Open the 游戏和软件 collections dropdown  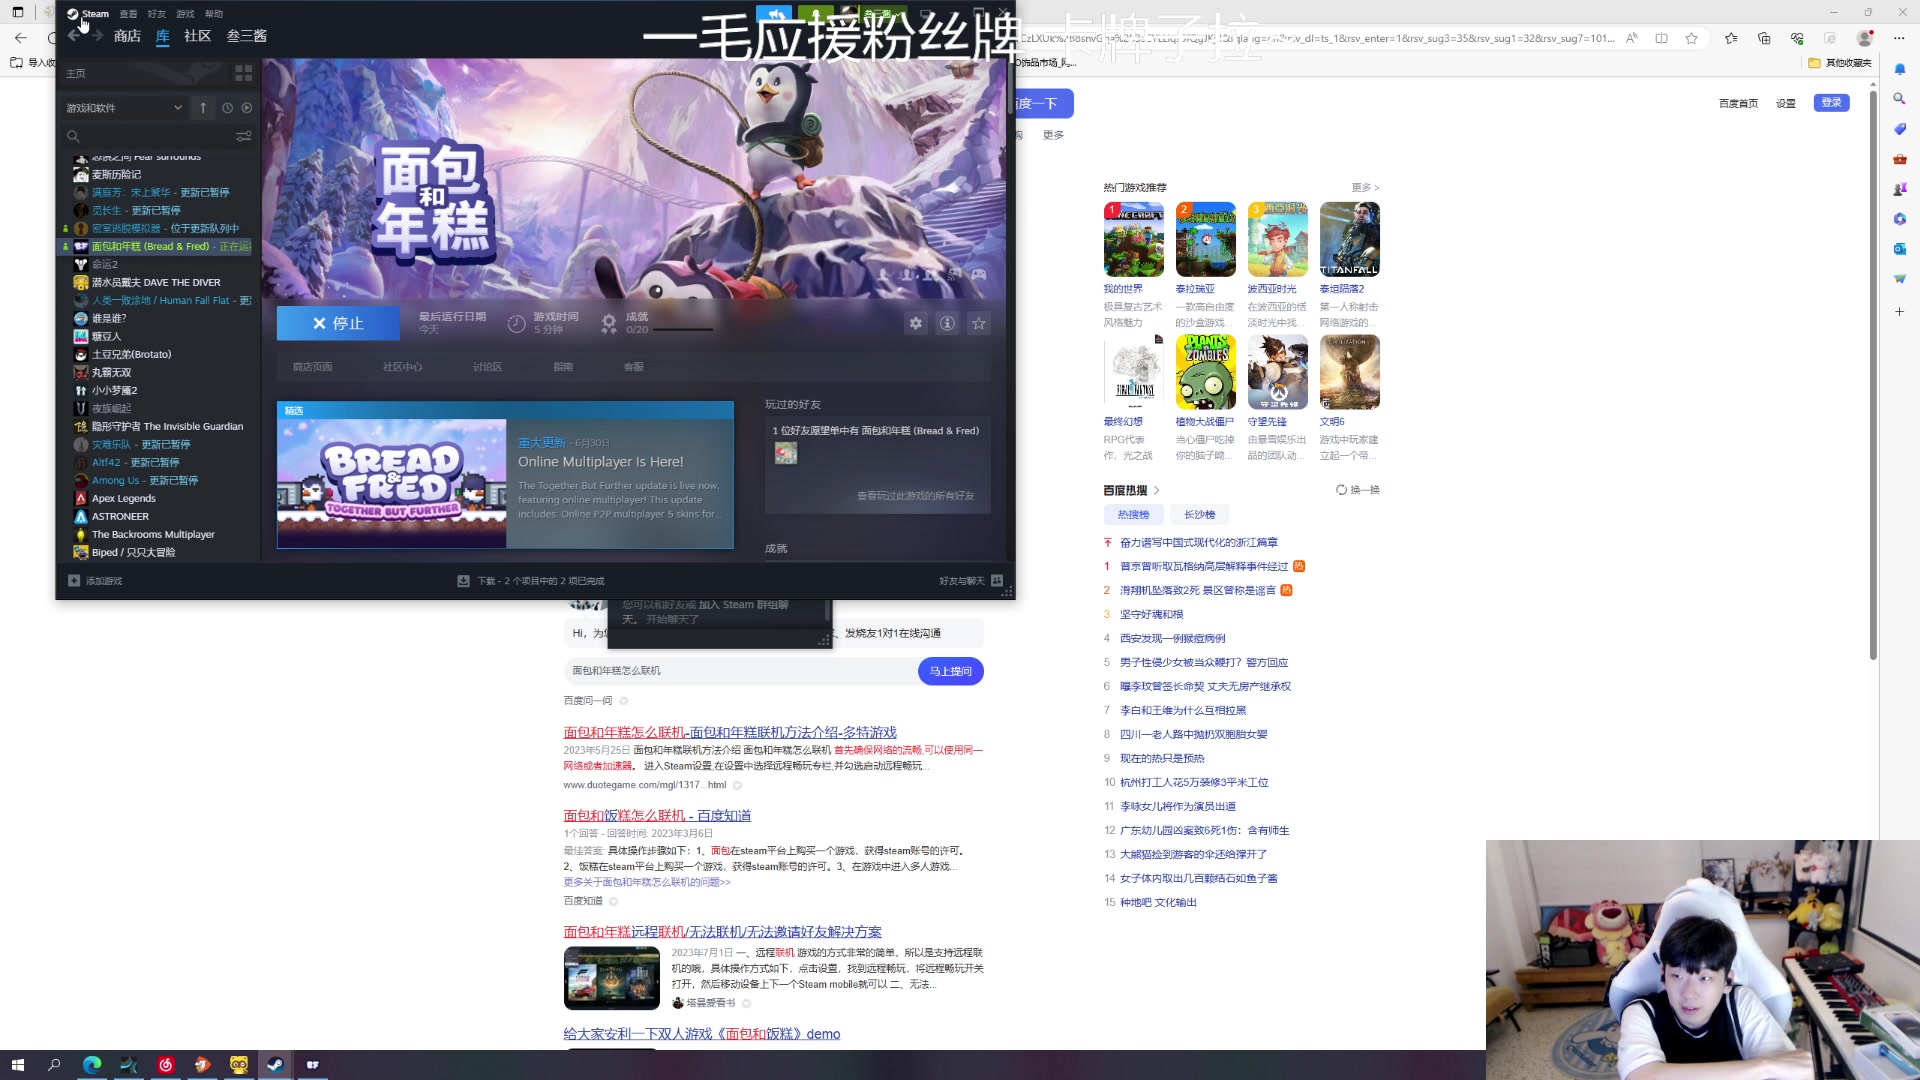click(122, 107)
